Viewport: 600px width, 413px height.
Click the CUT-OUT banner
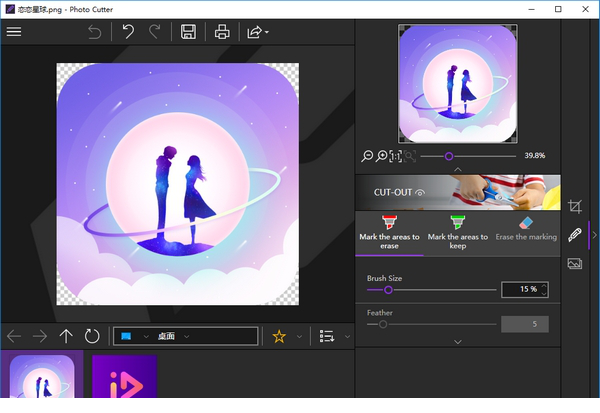pyautogui.click(x=458, y=193)
